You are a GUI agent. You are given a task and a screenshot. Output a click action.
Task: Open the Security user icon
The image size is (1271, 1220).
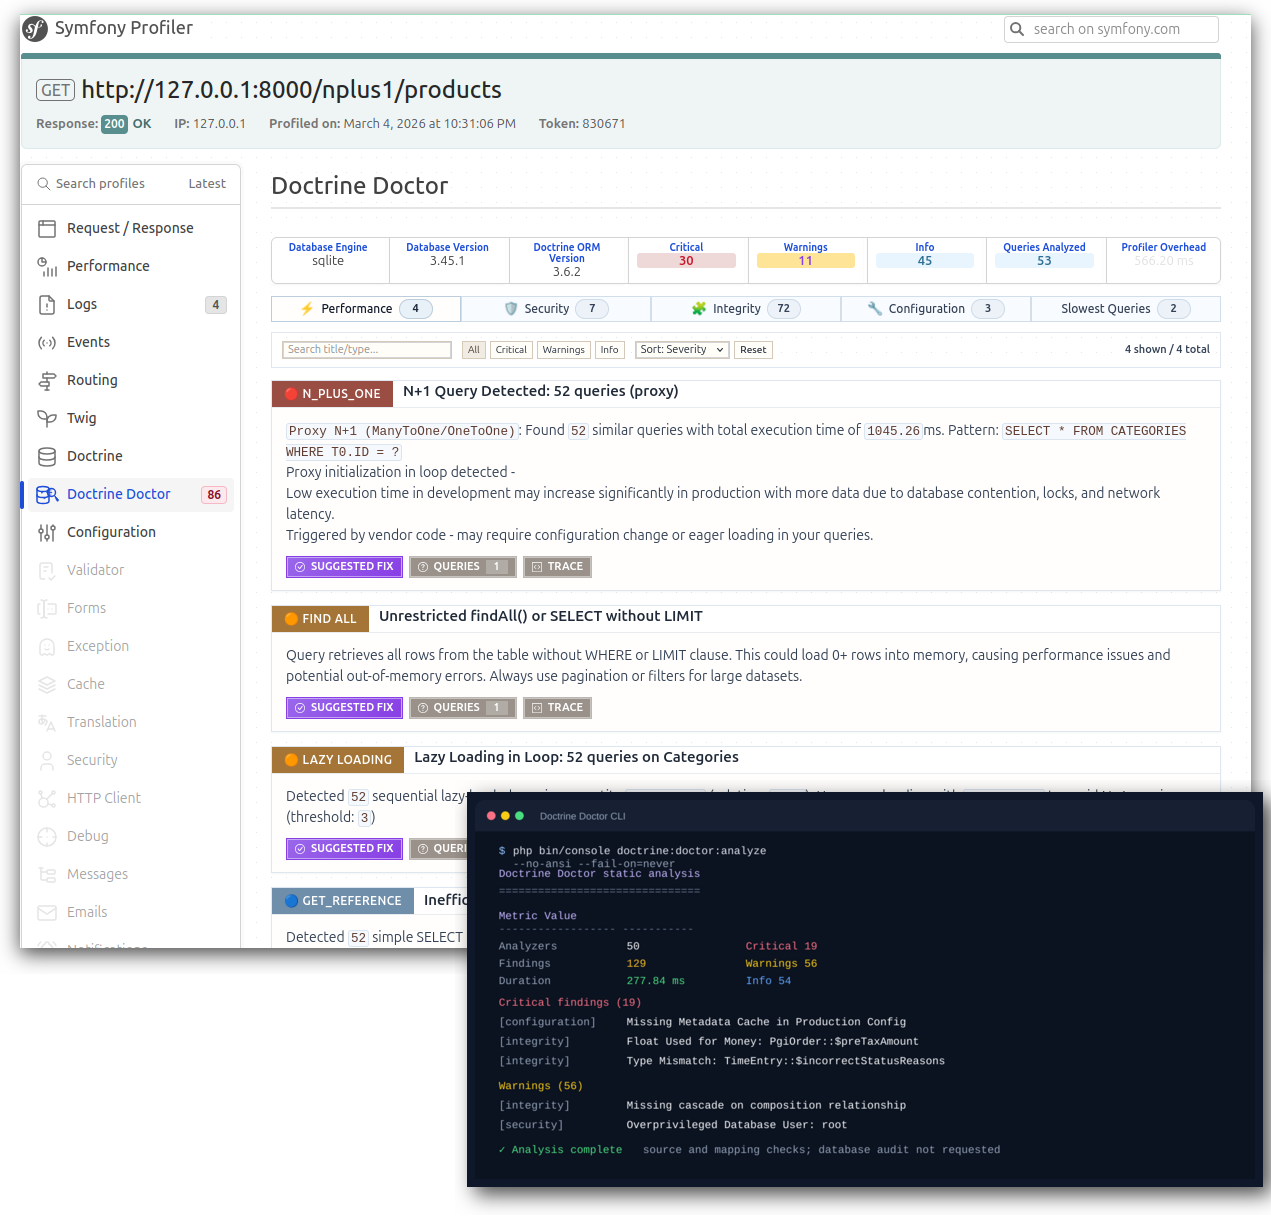tap(47, 760)
